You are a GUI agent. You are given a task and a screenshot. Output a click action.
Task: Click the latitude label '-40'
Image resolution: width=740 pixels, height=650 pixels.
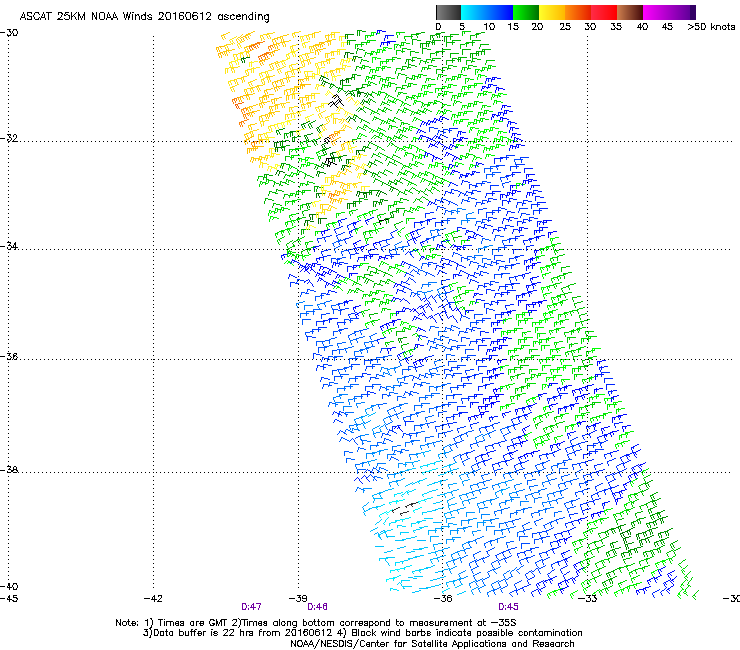tap(9, 586)
